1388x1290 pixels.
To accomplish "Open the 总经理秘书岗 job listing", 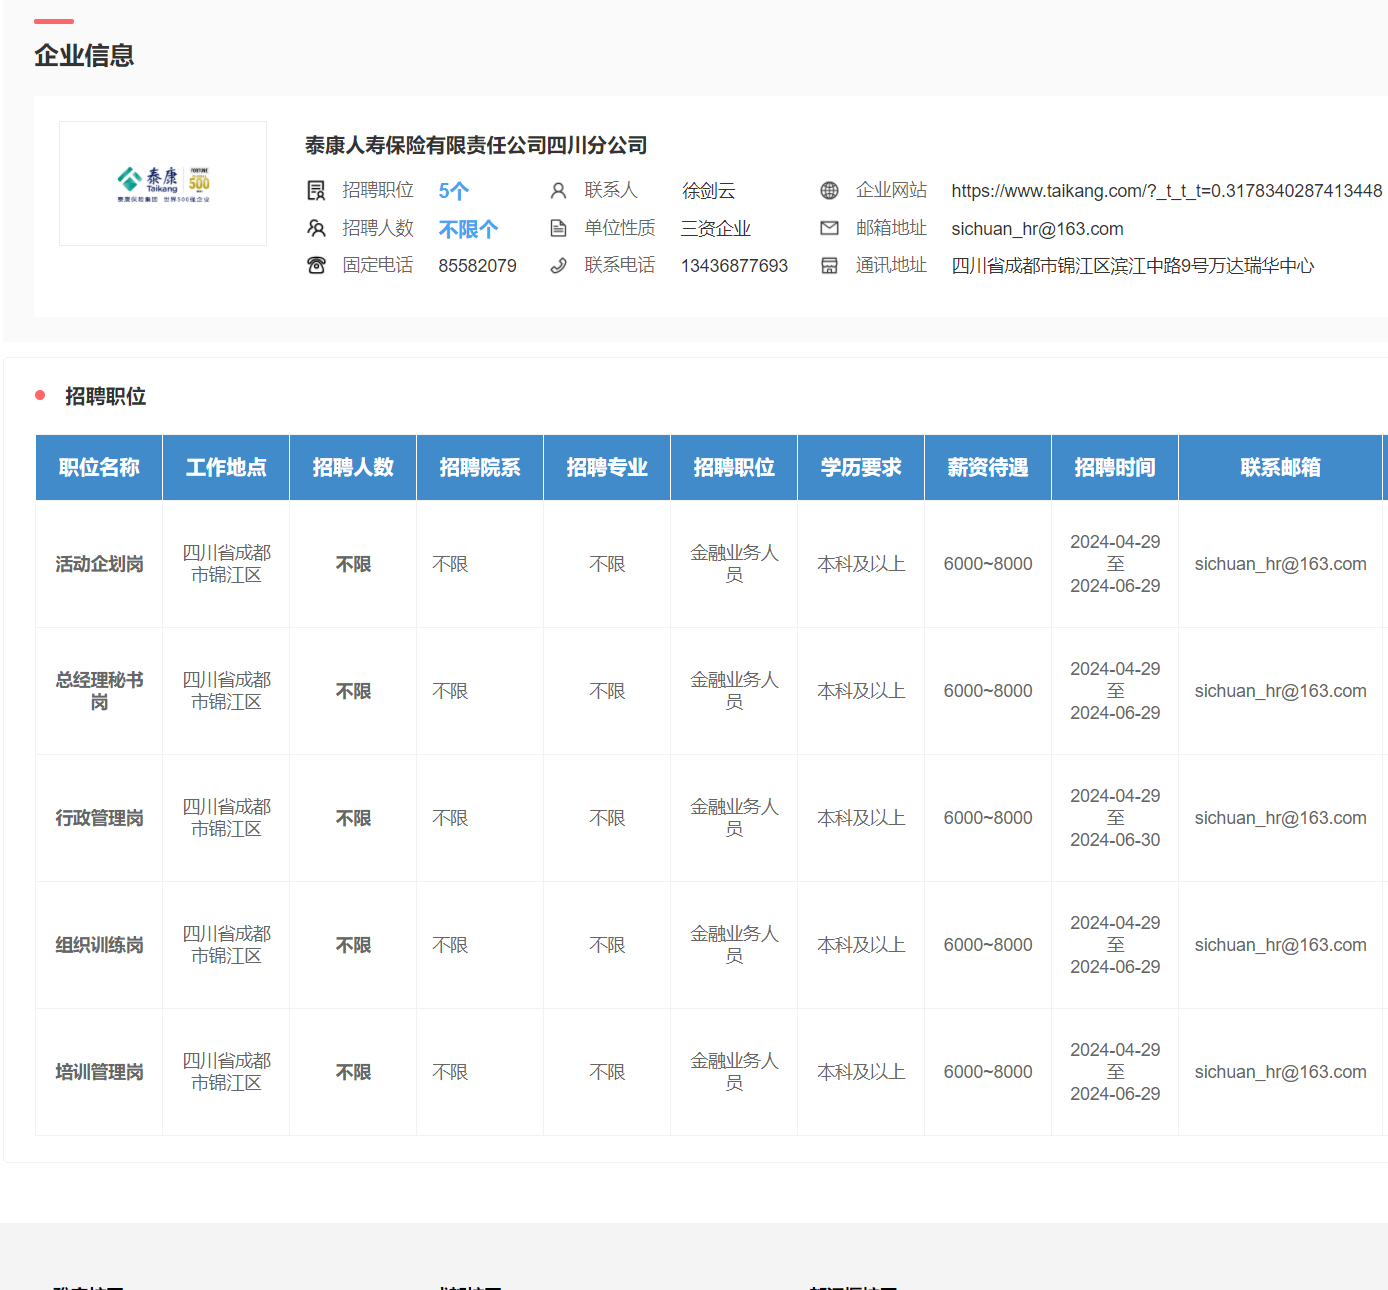I will 99,691.
